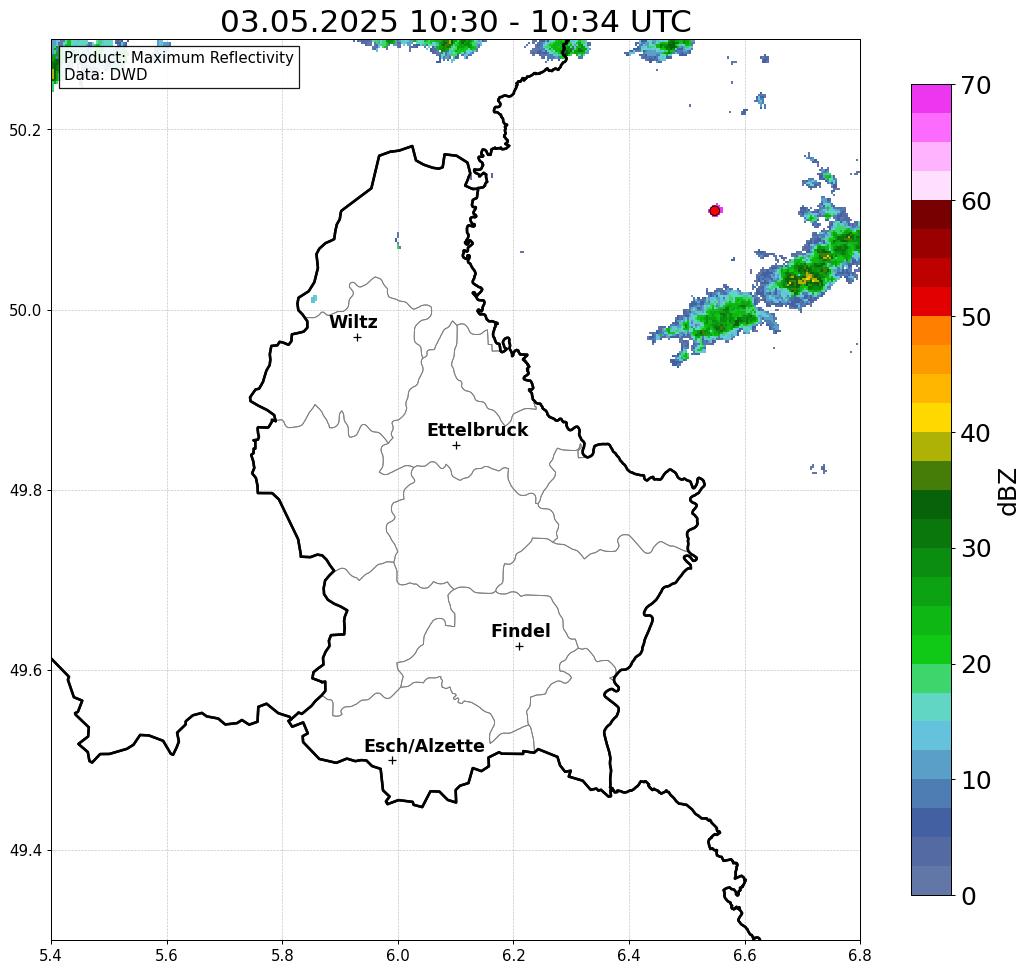Click the Findel station label
Screen dimensions: 1029x973
coord(520,631)
